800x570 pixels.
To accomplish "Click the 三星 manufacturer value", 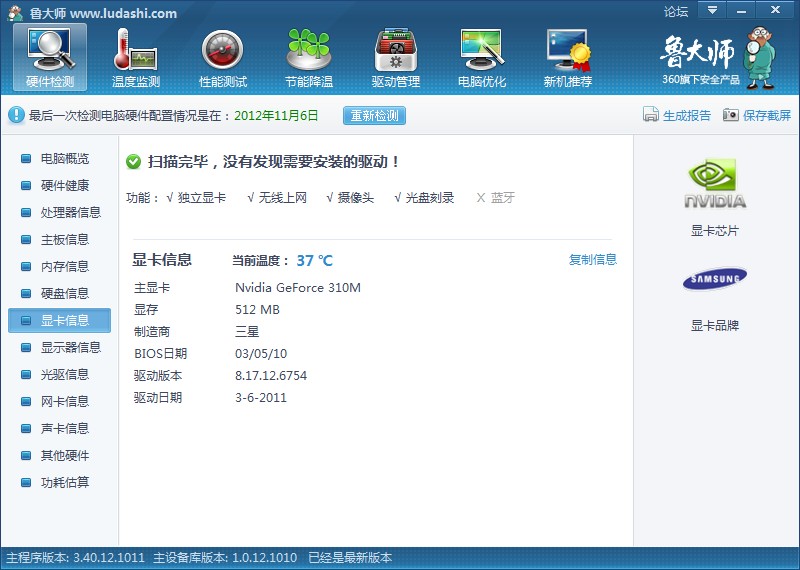I will [247, 332].
